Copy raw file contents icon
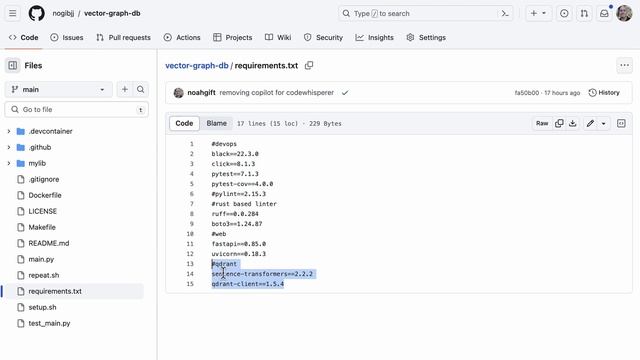640x360 pixels. [559, 123]
